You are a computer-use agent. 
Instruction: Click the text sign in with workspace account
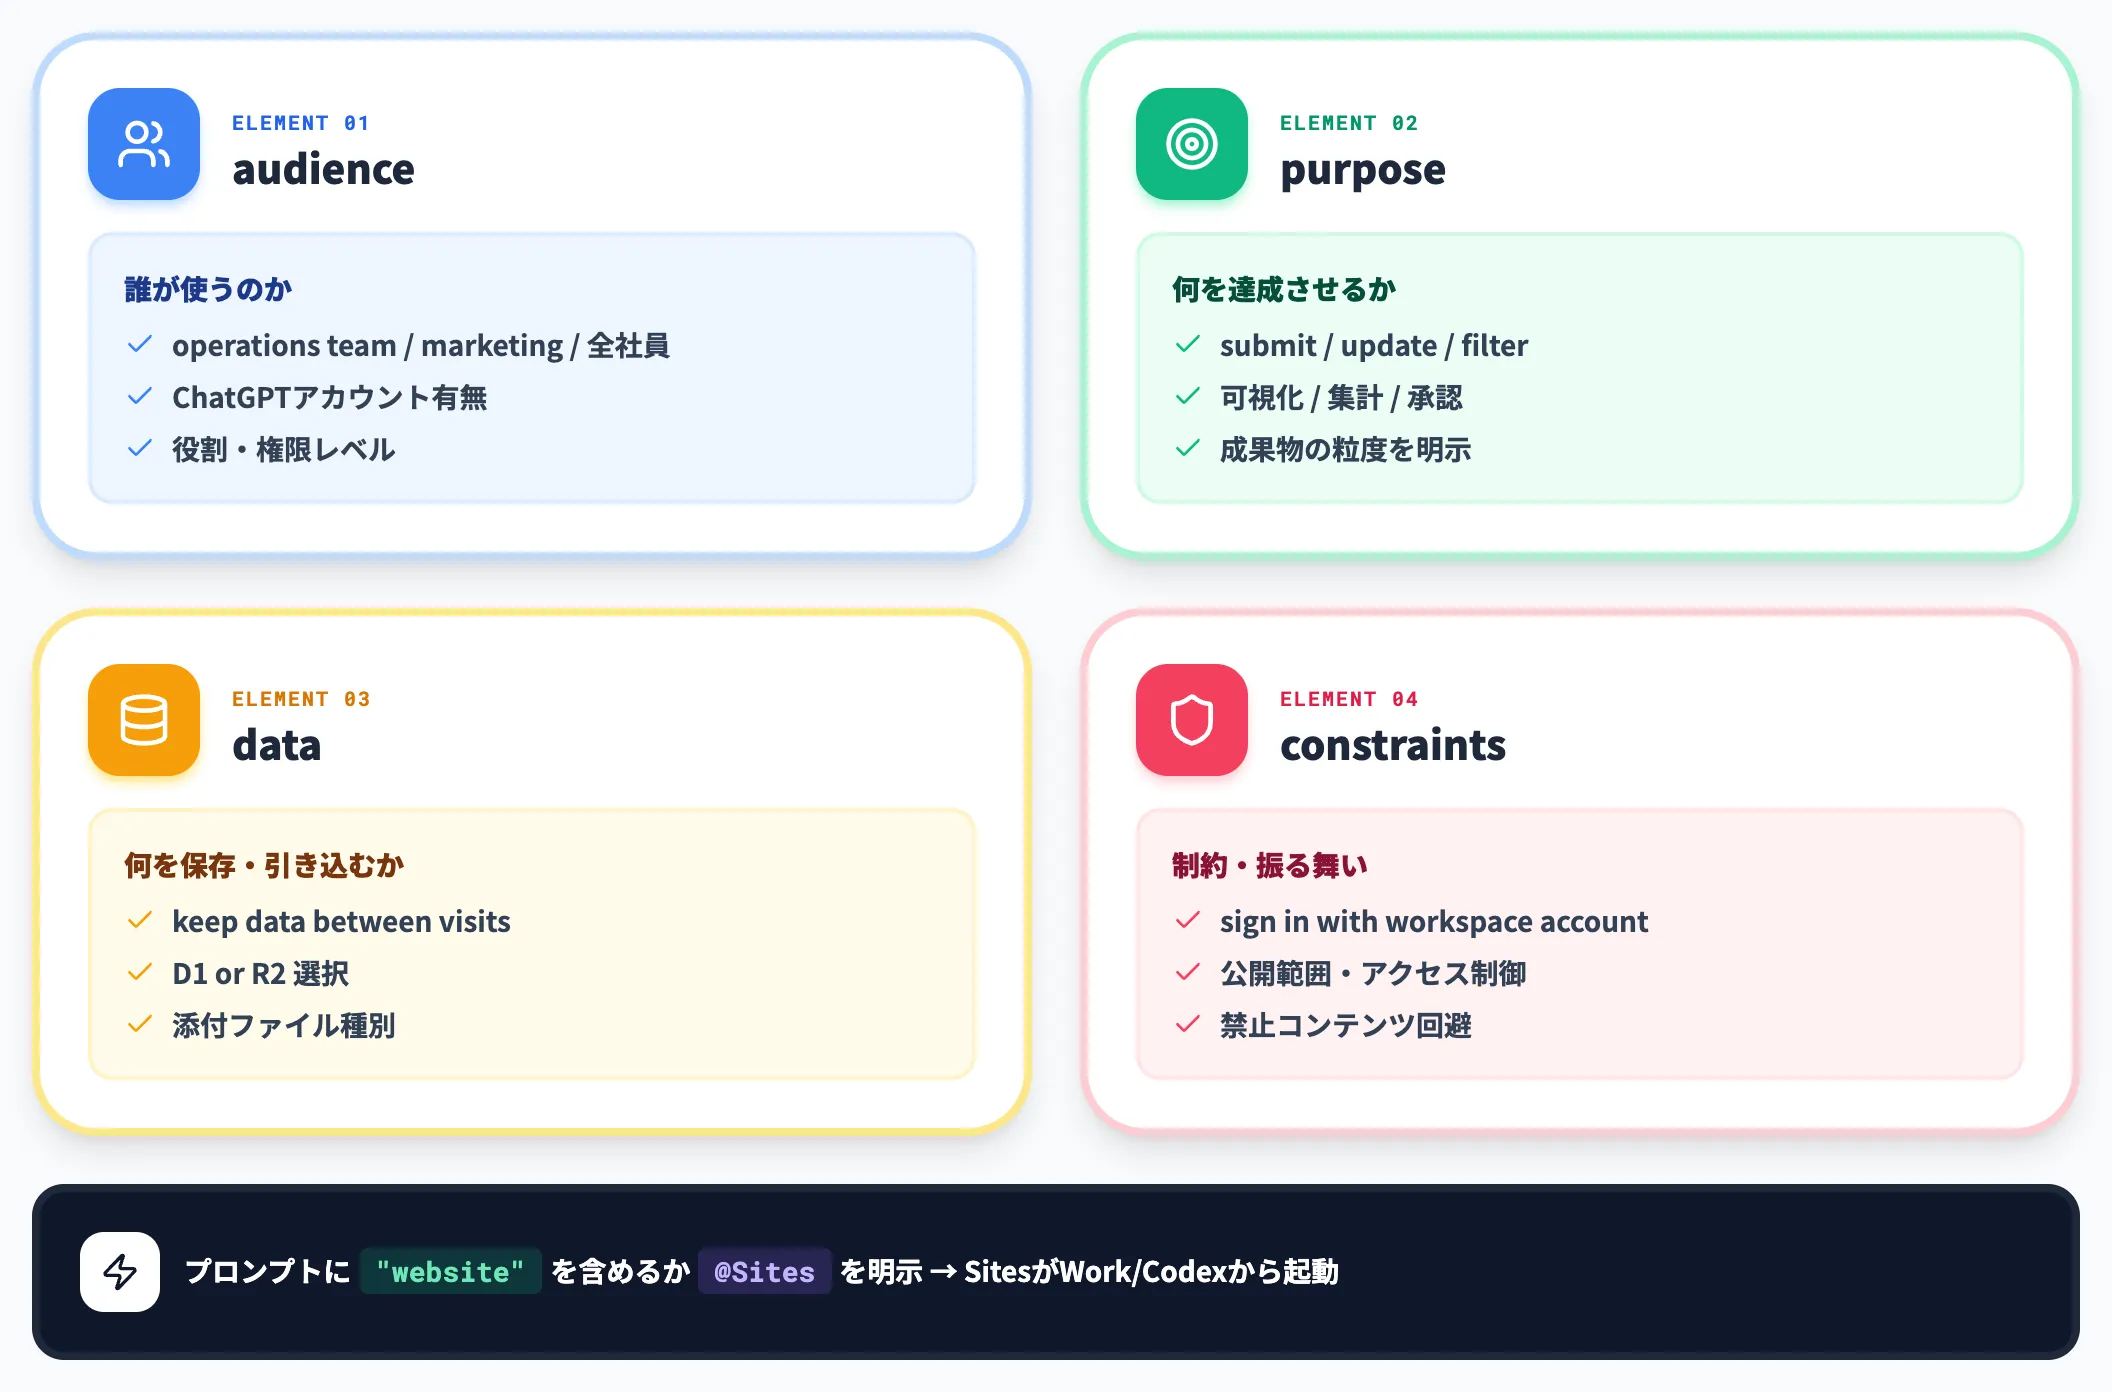[1434, 922]
